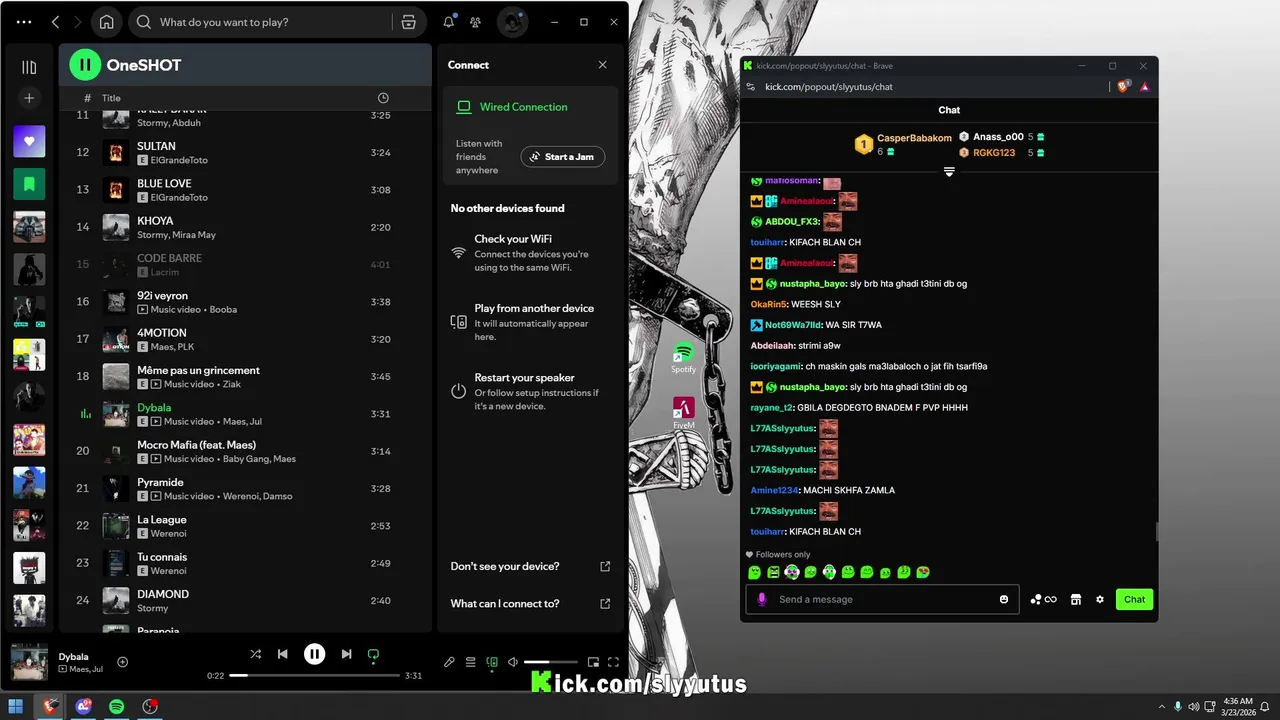Close the Connect panel
1280x720 pixels.
(602, 65)
